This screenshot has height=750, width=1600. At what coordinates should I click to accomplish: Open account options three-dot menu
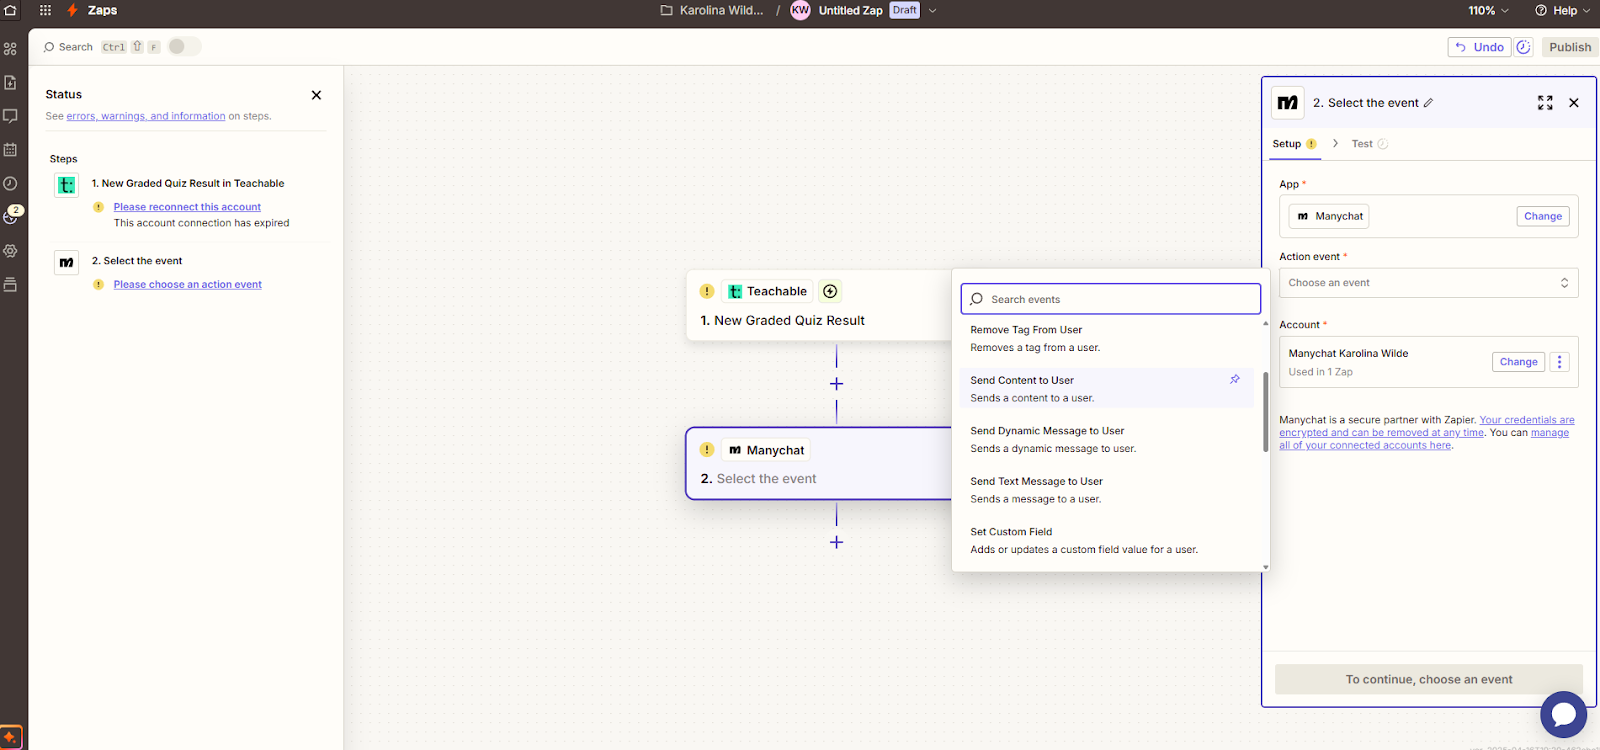pyautogui.click(x=1559, y=362)
